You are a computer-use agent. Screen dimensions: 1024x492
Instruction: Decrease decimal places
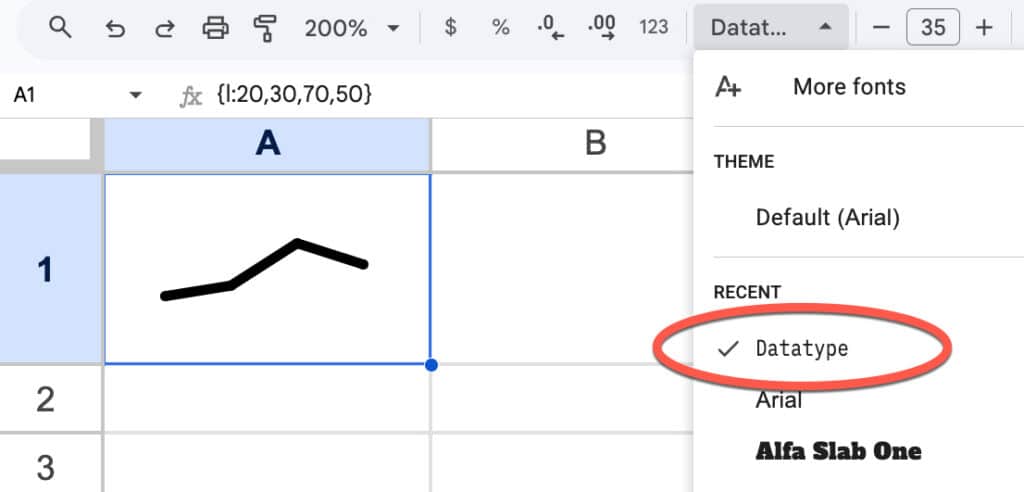point(551,28)
